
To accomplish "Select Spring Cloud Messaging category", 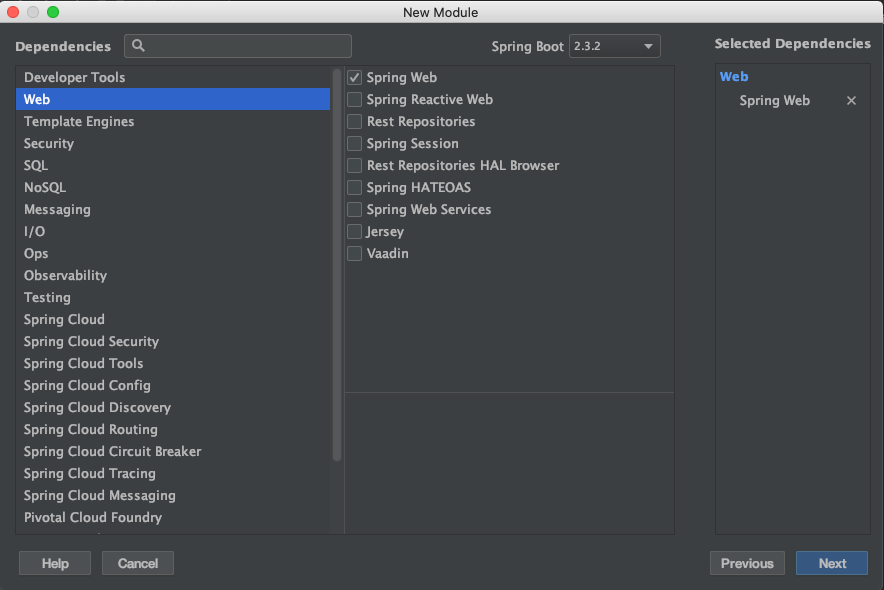I will pyautogui.click(x=173, y=495).
